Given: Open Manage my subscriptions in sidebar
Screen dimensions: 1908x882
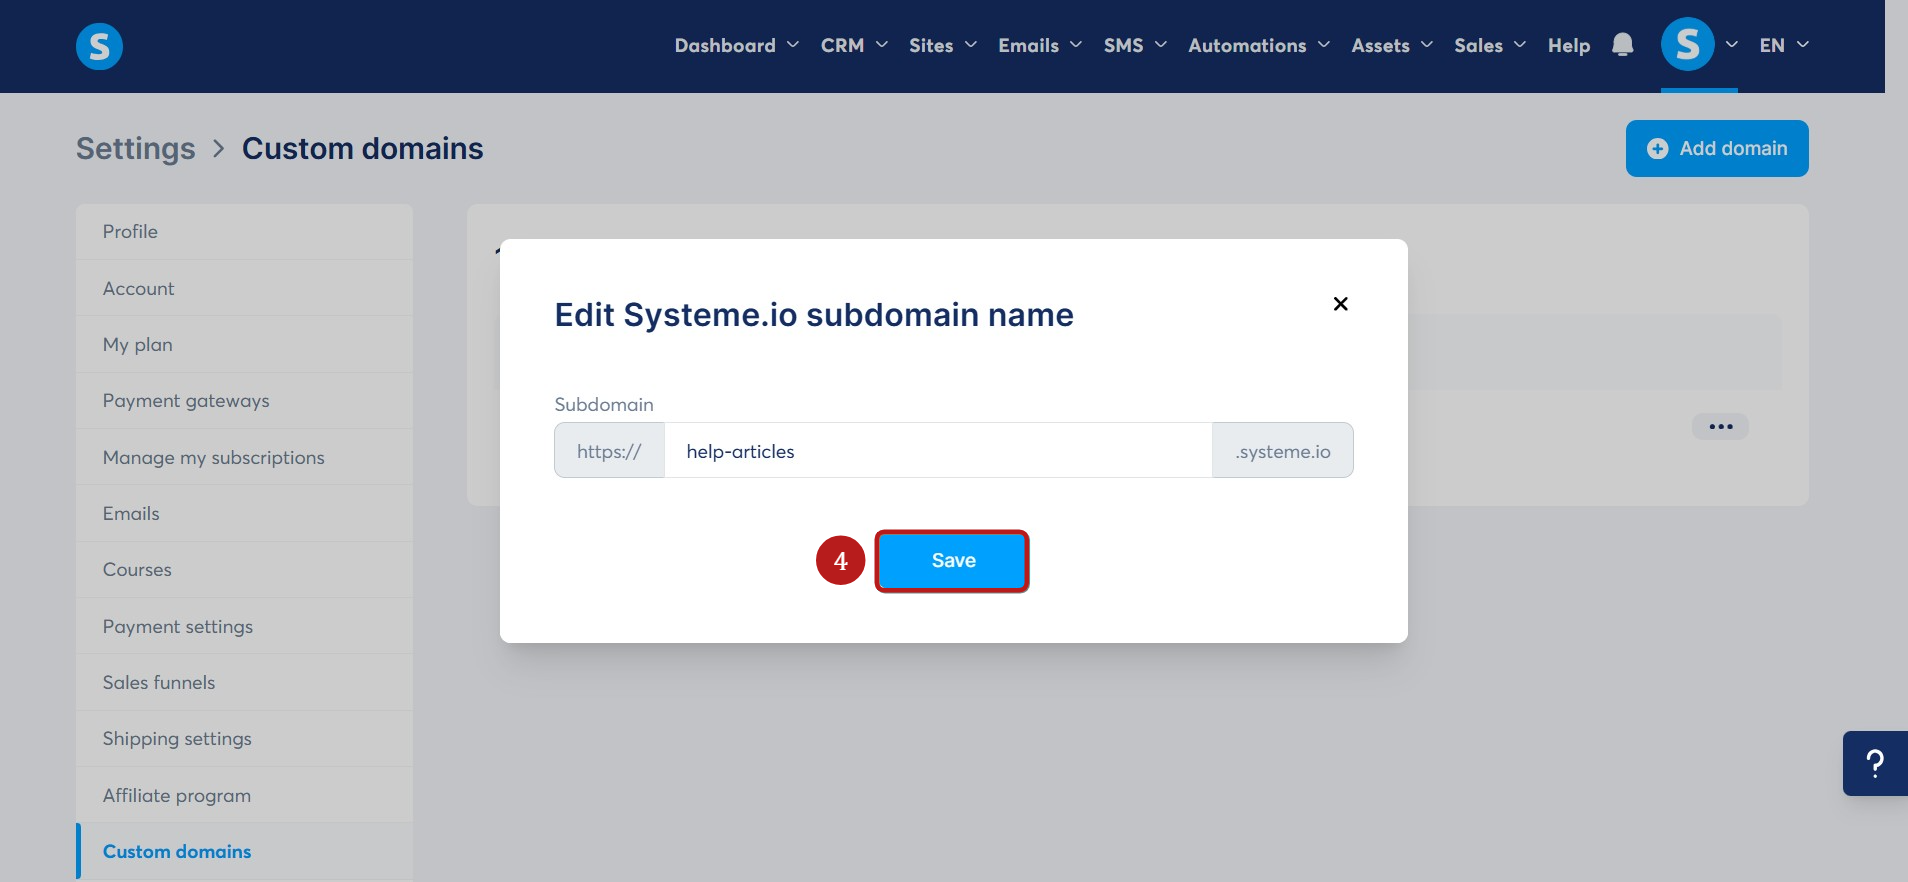Looking at the screenshot, I should (x=244, y=457).
